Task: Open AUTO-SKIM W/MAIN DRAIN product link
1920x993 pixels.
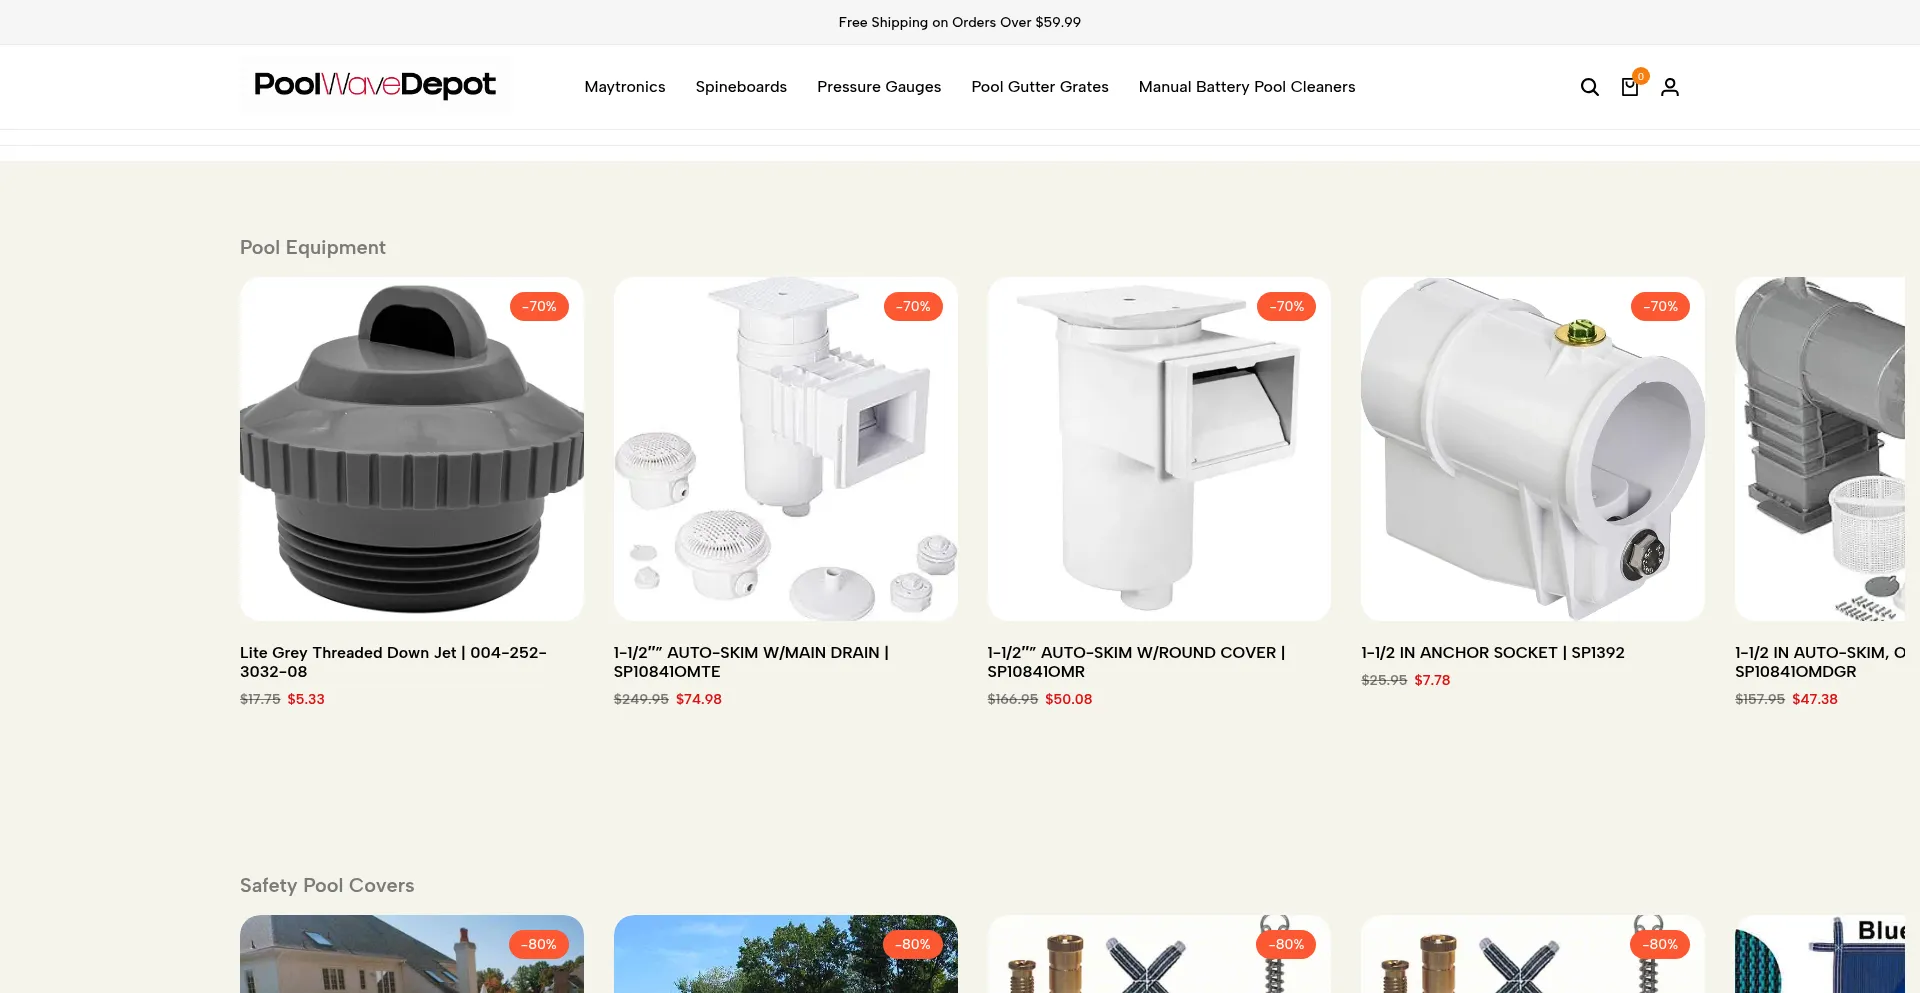Action: pos(751,662)
